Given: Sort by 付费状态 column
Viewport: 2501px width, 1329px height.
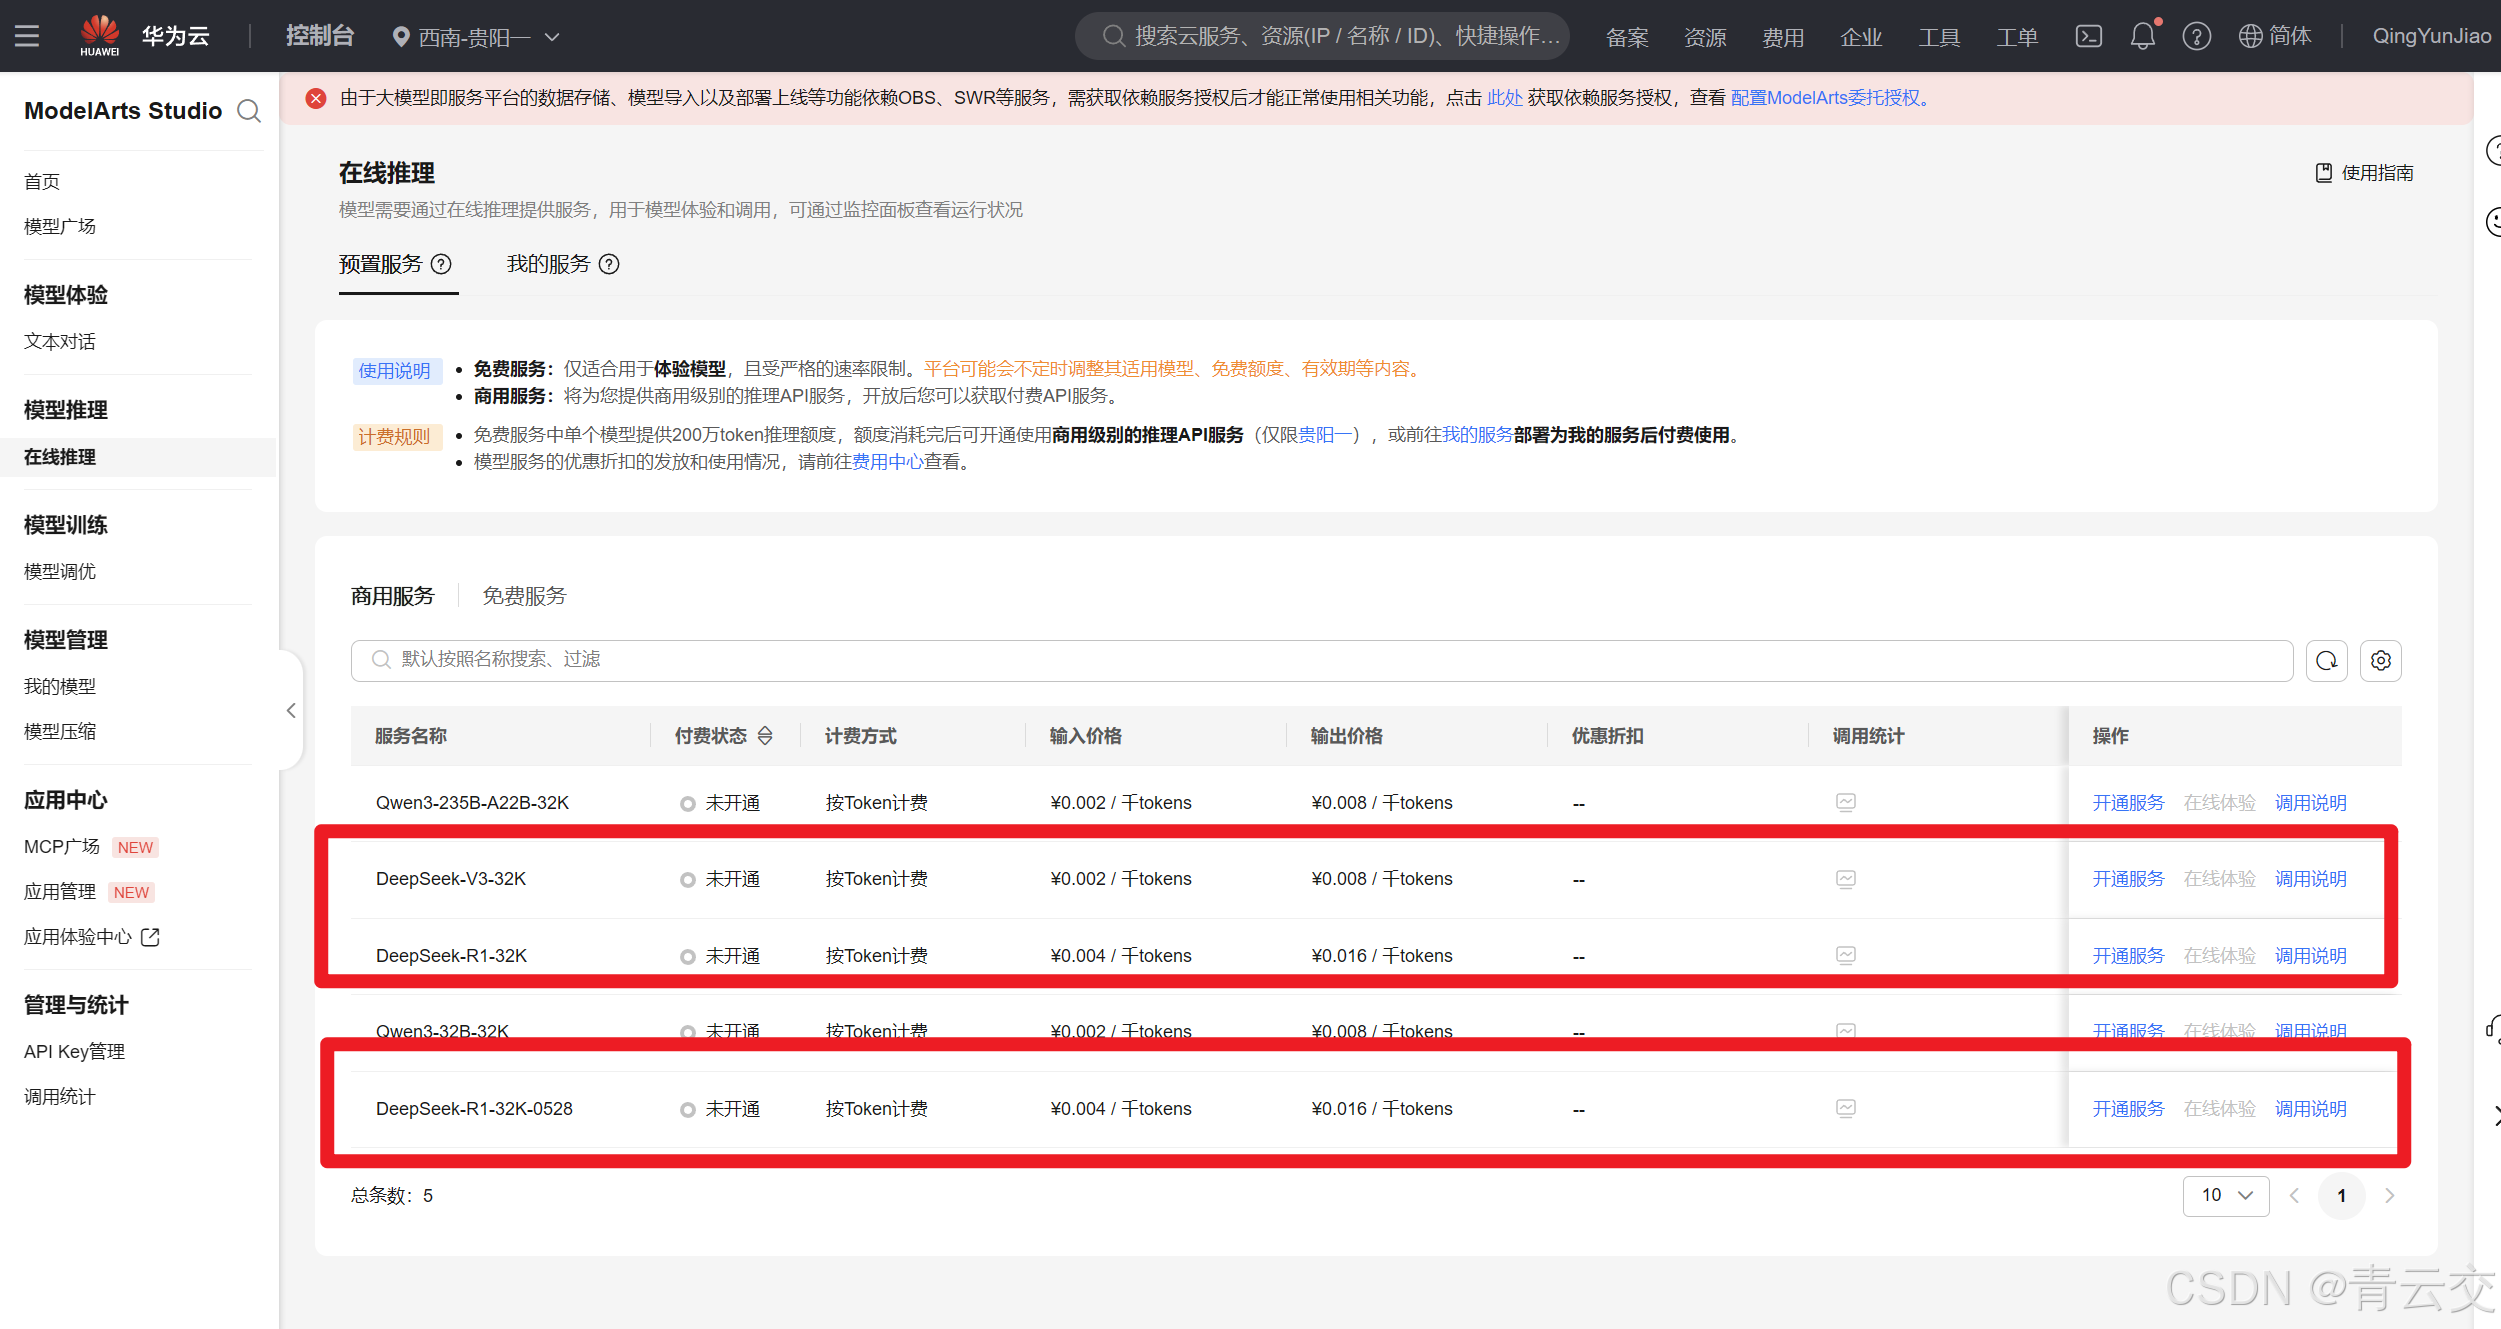Looking at the screenshot, I should [x=765, y=736].
